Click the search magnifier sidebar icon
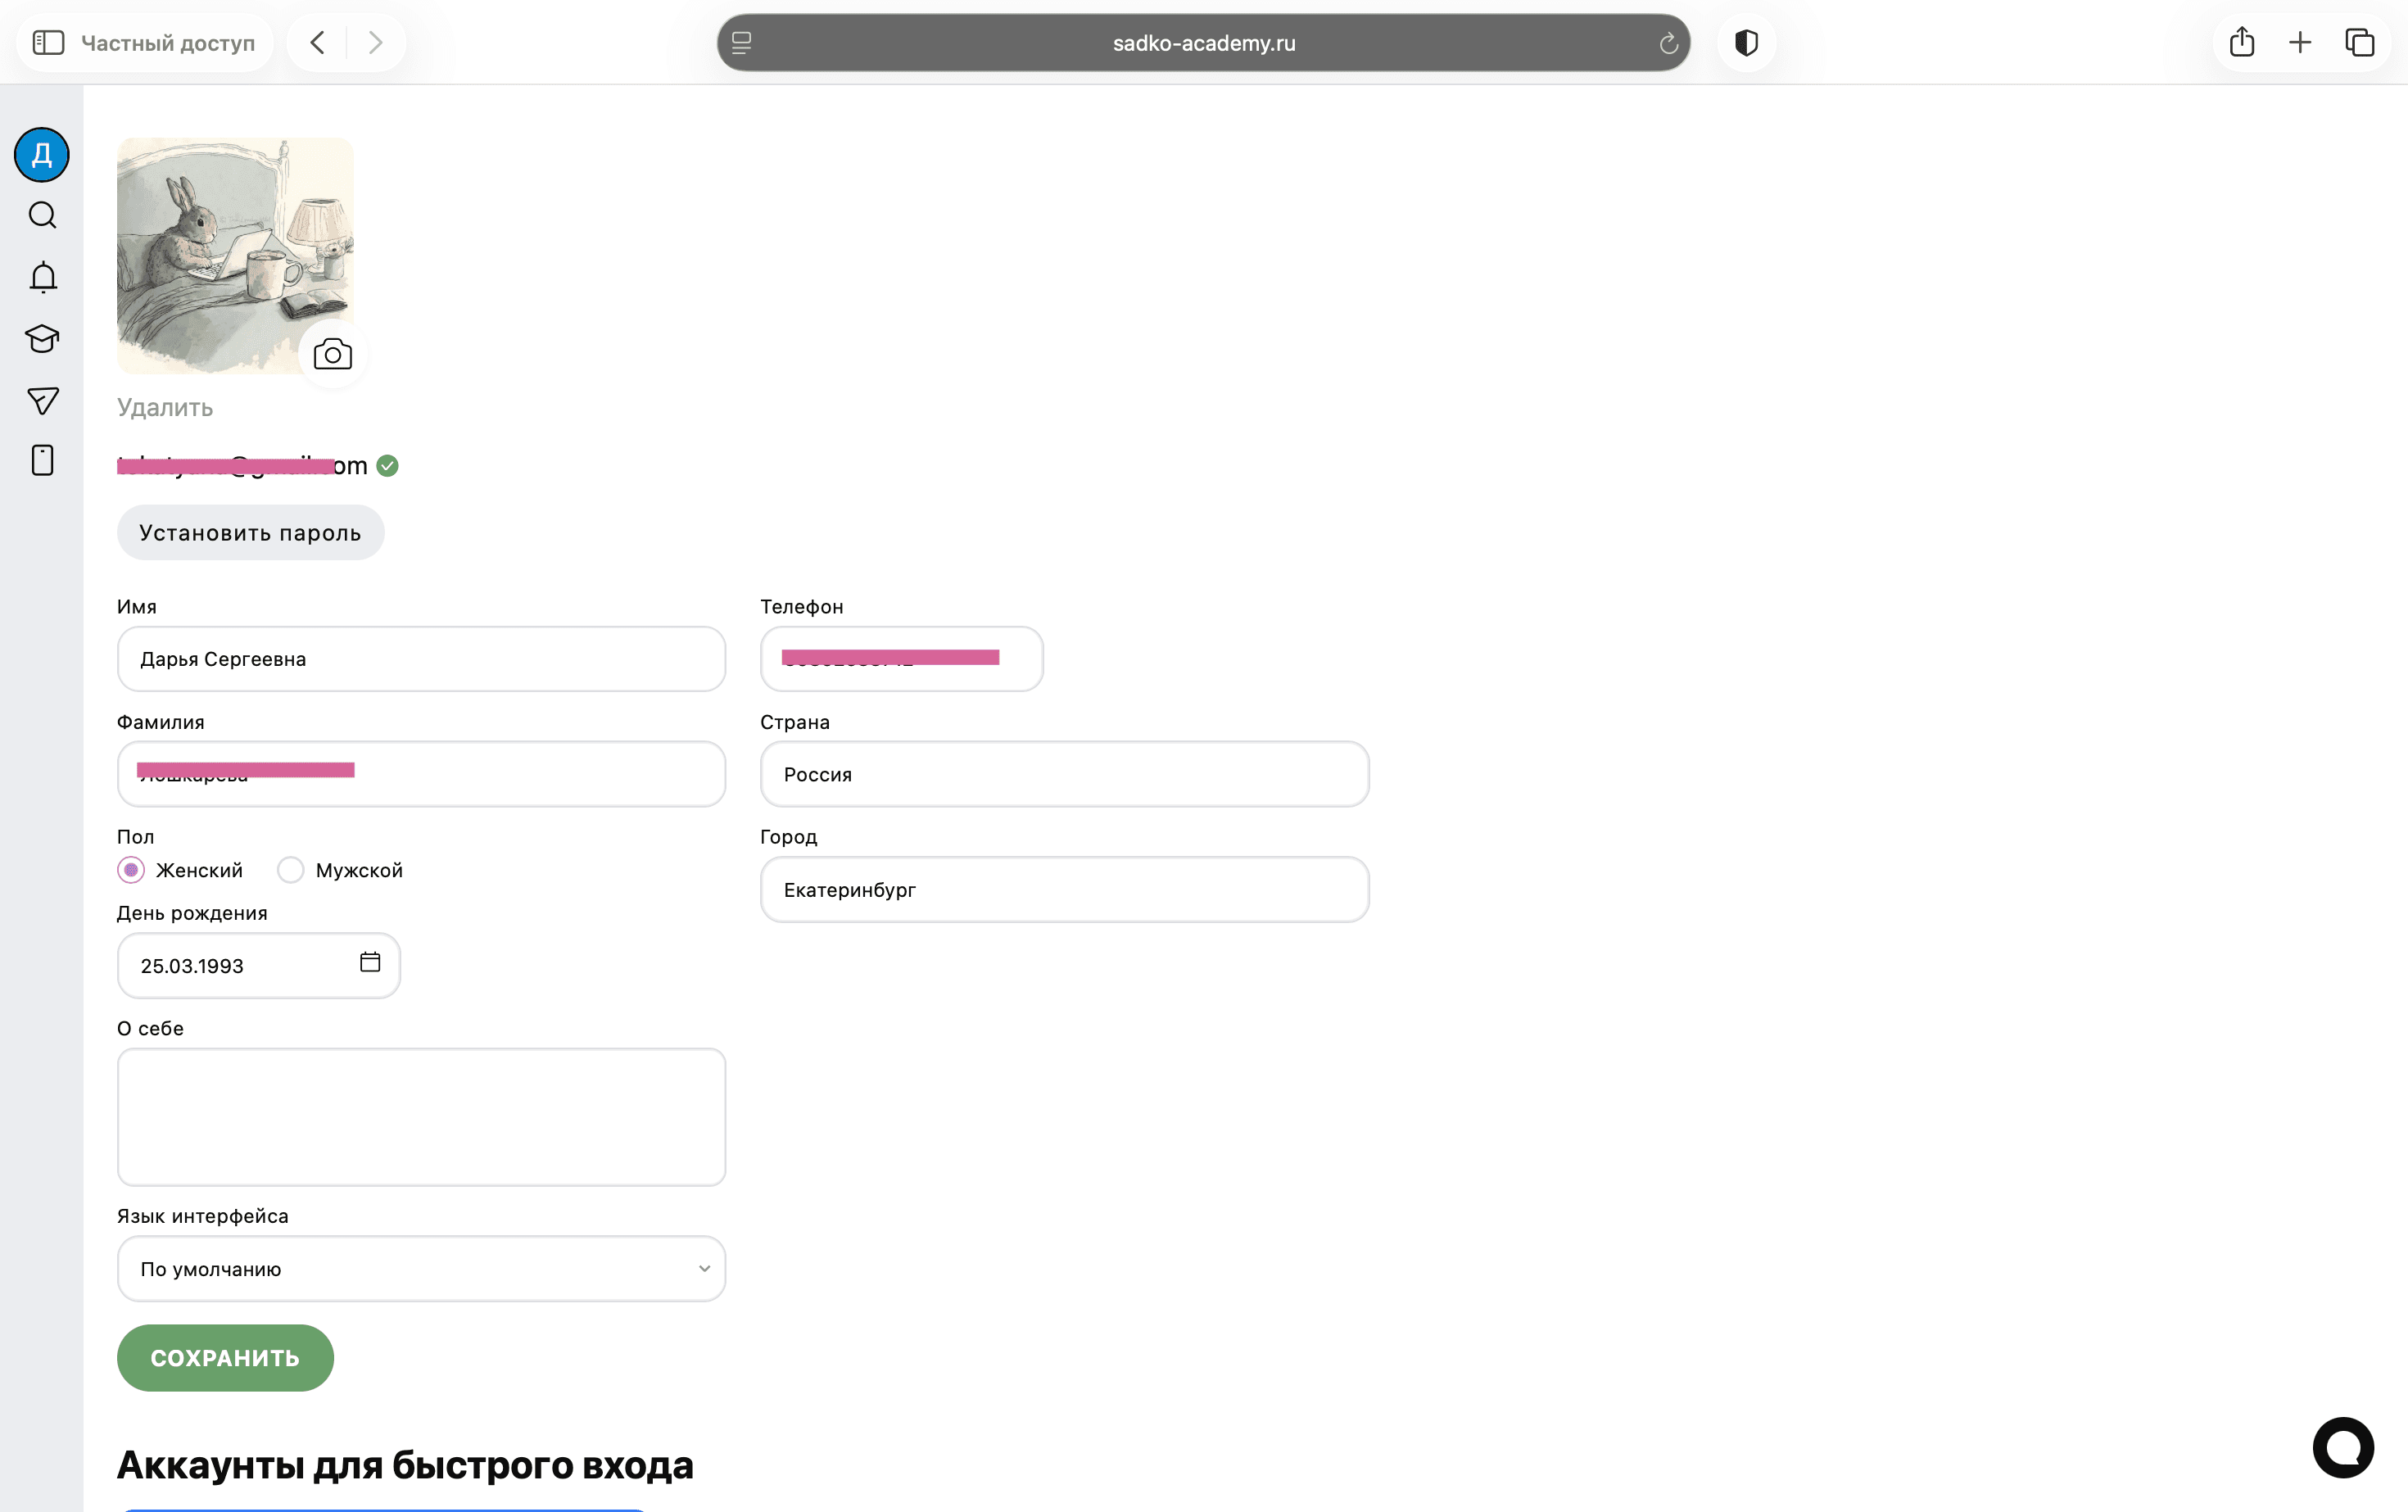This screenshot has width=2408, height=1512. (x=42, y=215)
